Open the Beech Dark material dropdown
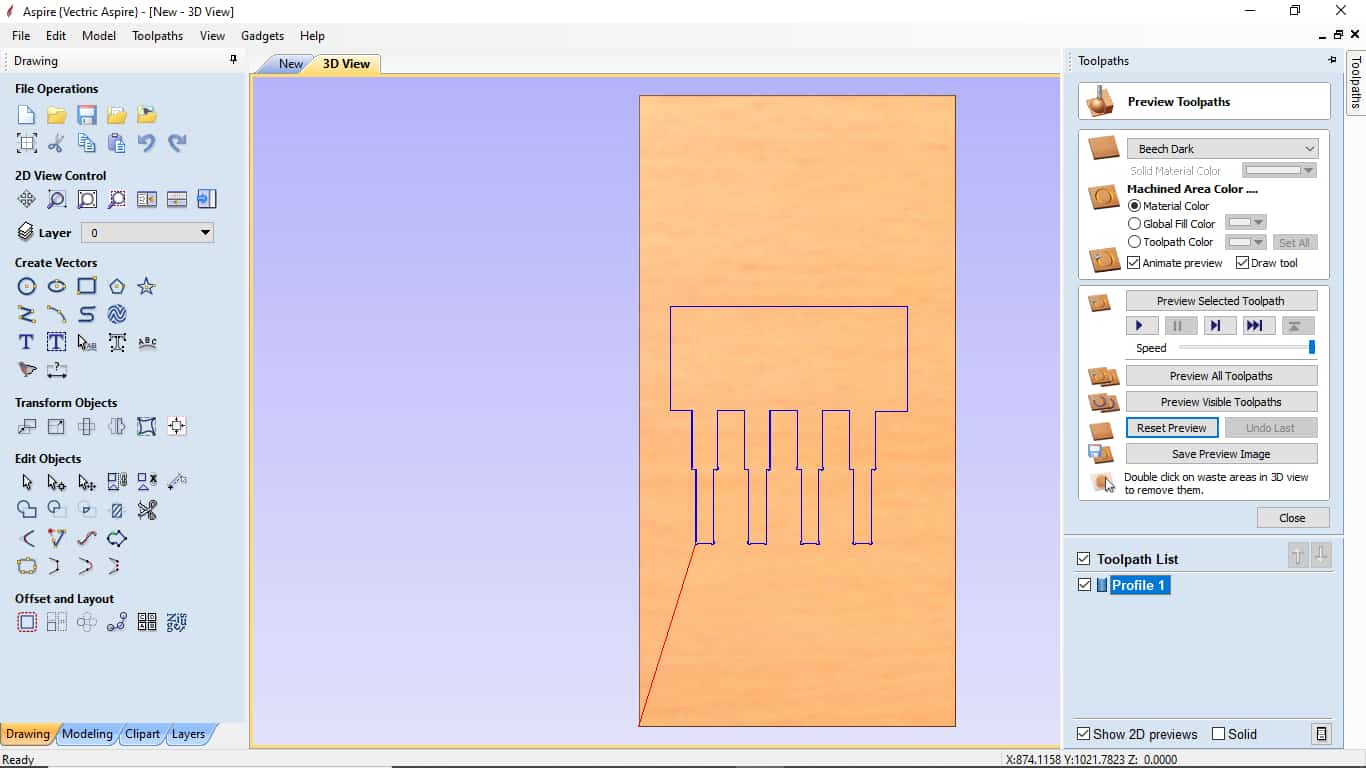 (x=1222, y=149)
